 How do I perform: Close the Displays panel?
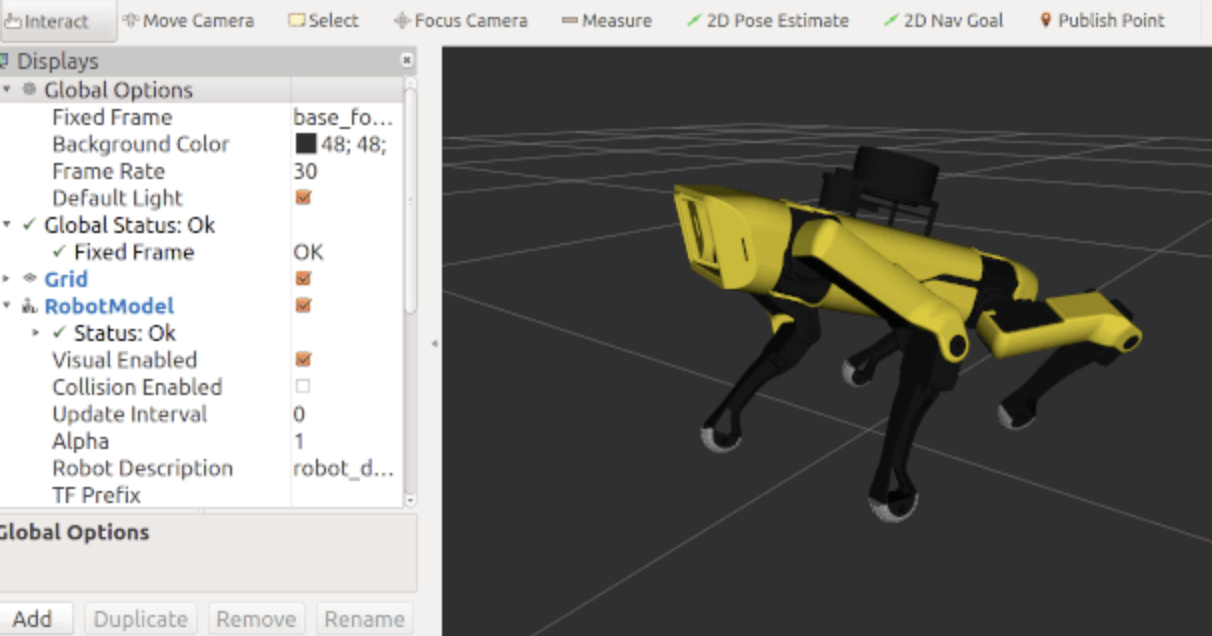point(408,61)
